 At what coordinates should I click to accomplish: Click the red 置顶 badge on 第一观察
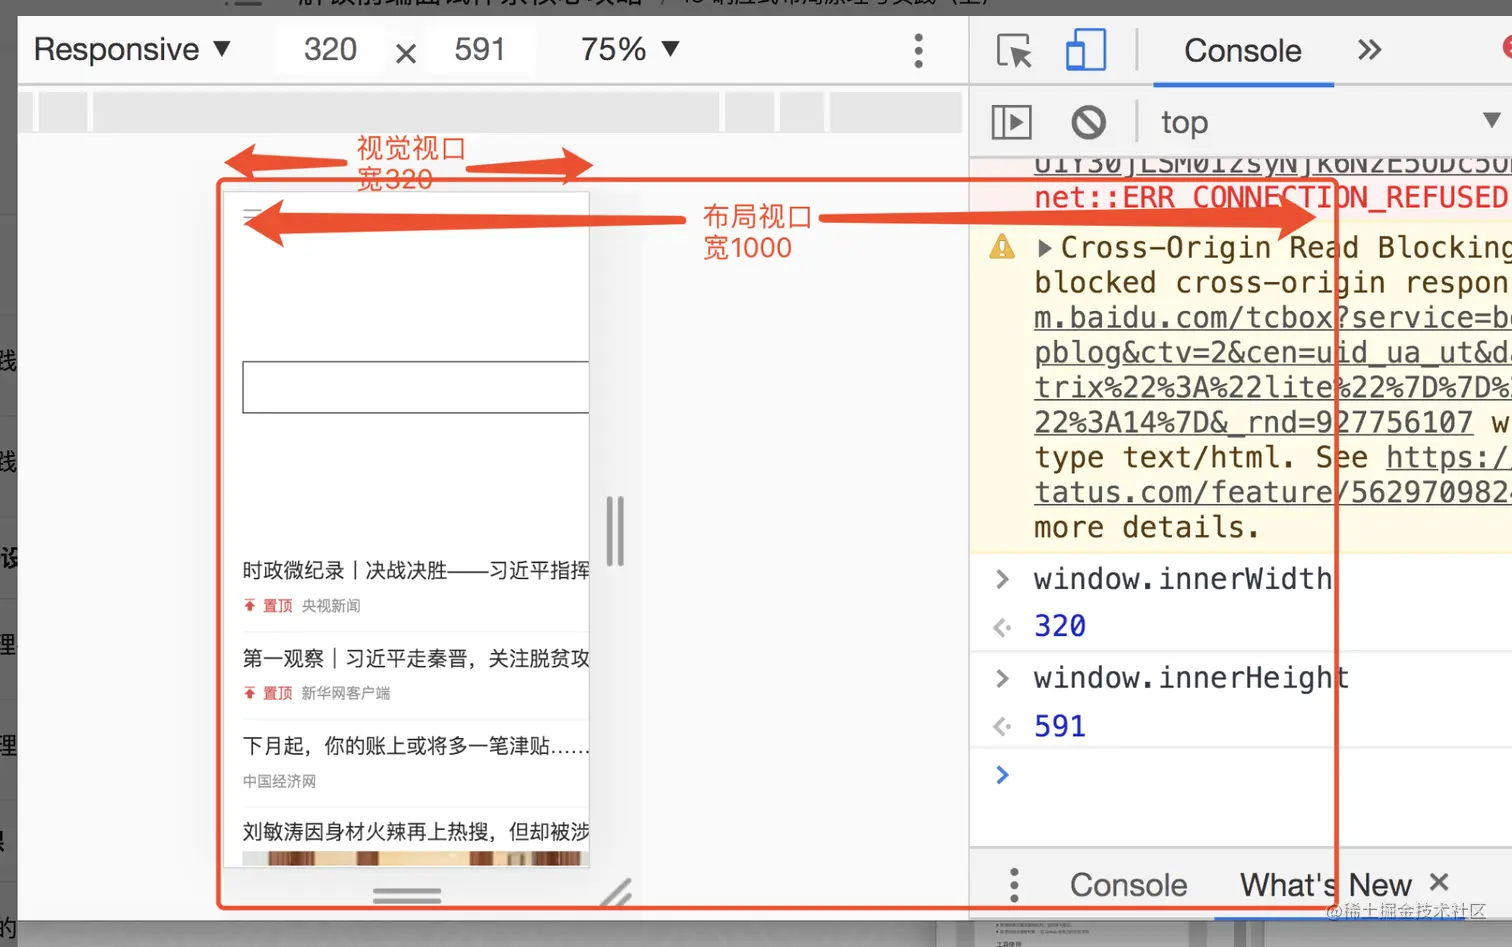coord(268,693)
